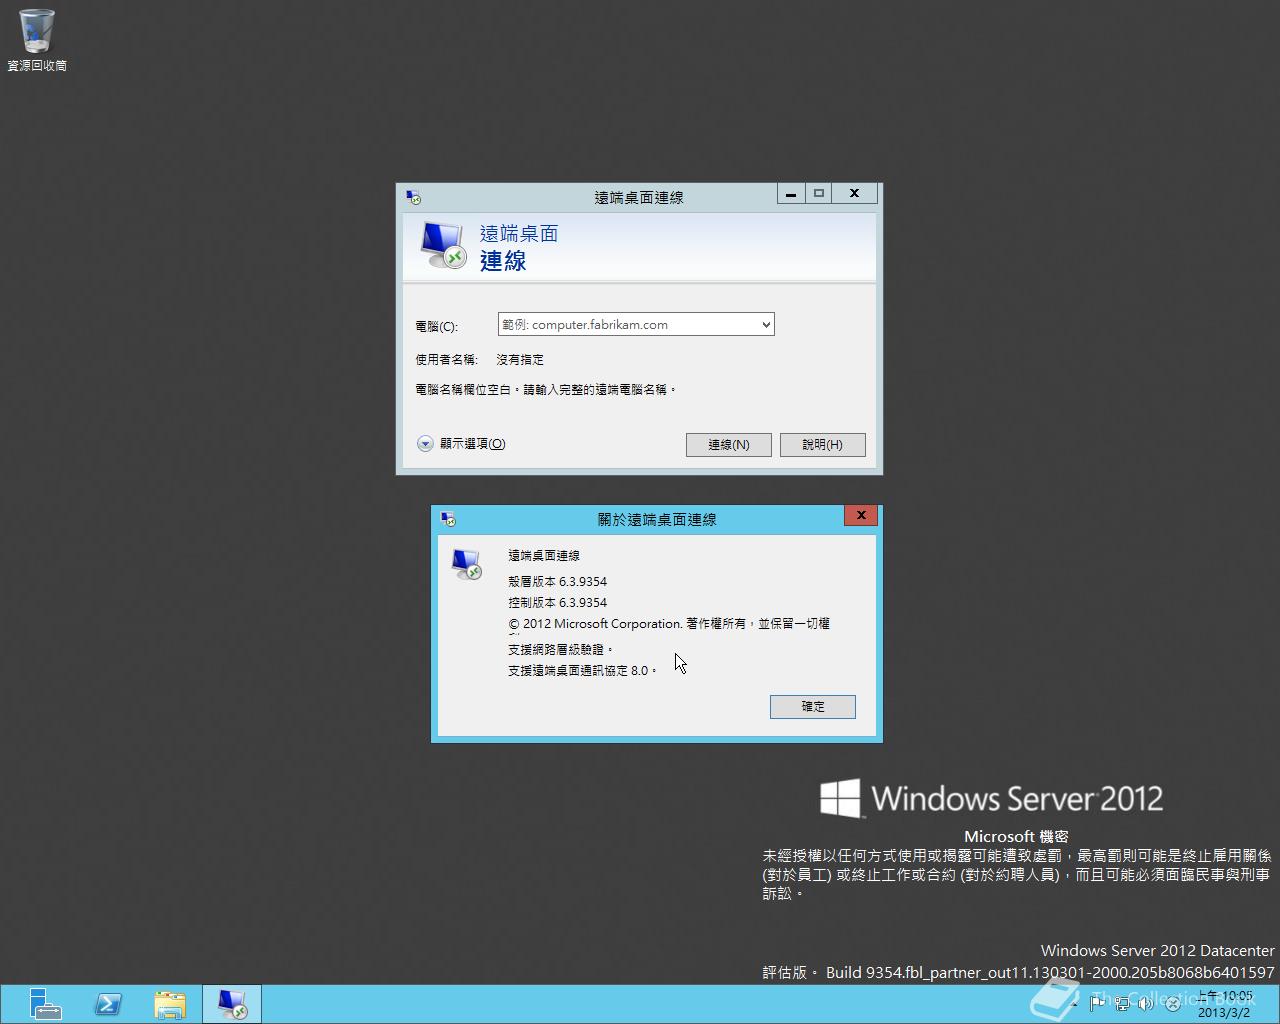The image size is (1280, 1024).
Task: Open File Explorer from the taskbar
Action: coord(170,1004)
